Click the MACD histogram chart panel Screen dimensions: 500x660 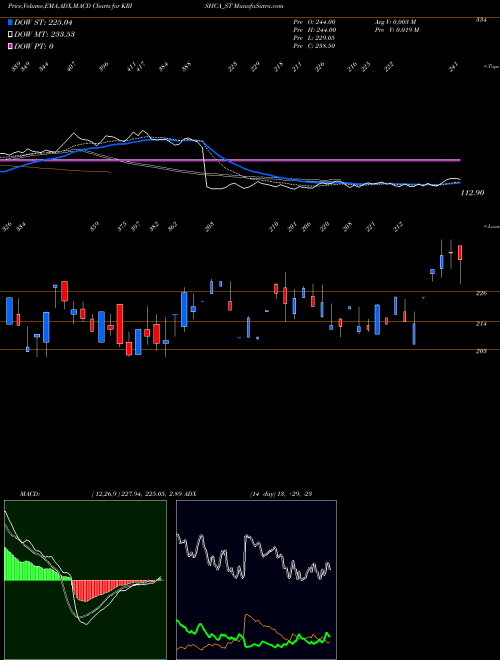coord(85,580)
